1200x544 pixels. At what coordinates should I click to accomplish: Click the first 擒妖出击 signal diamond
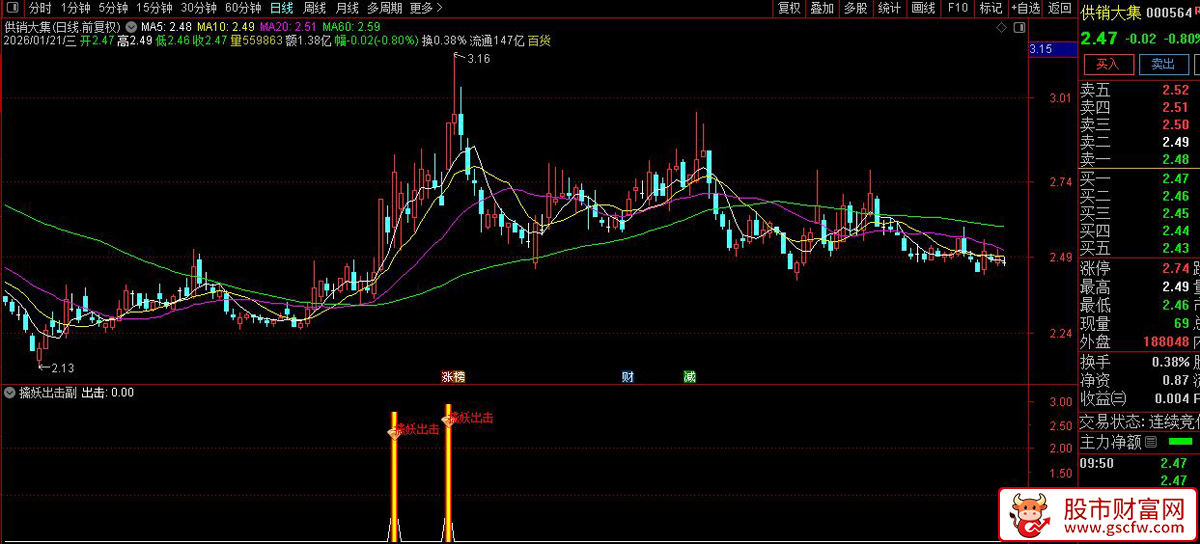[394, 432]
